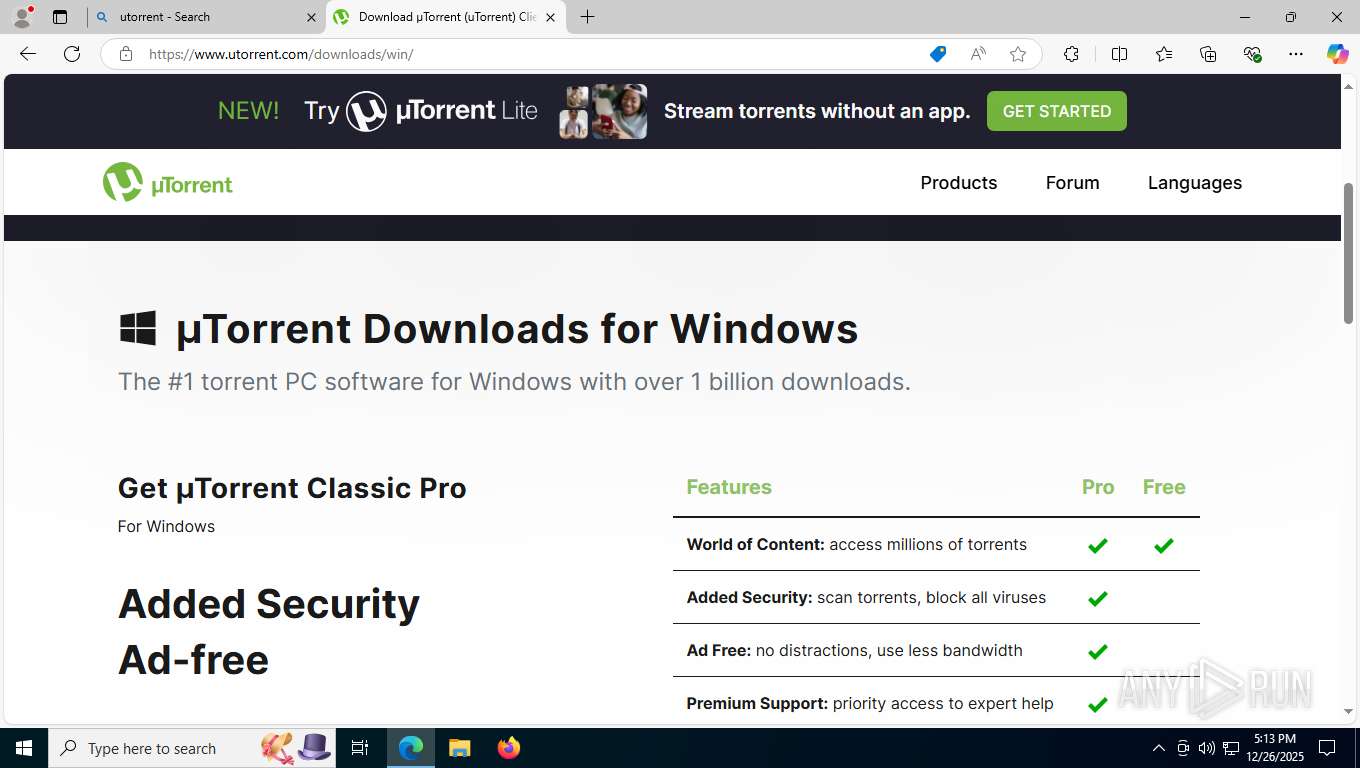Click the 'World of Content' feature row
Screen dimensions: 1360x768
click(x=936, y=545)
